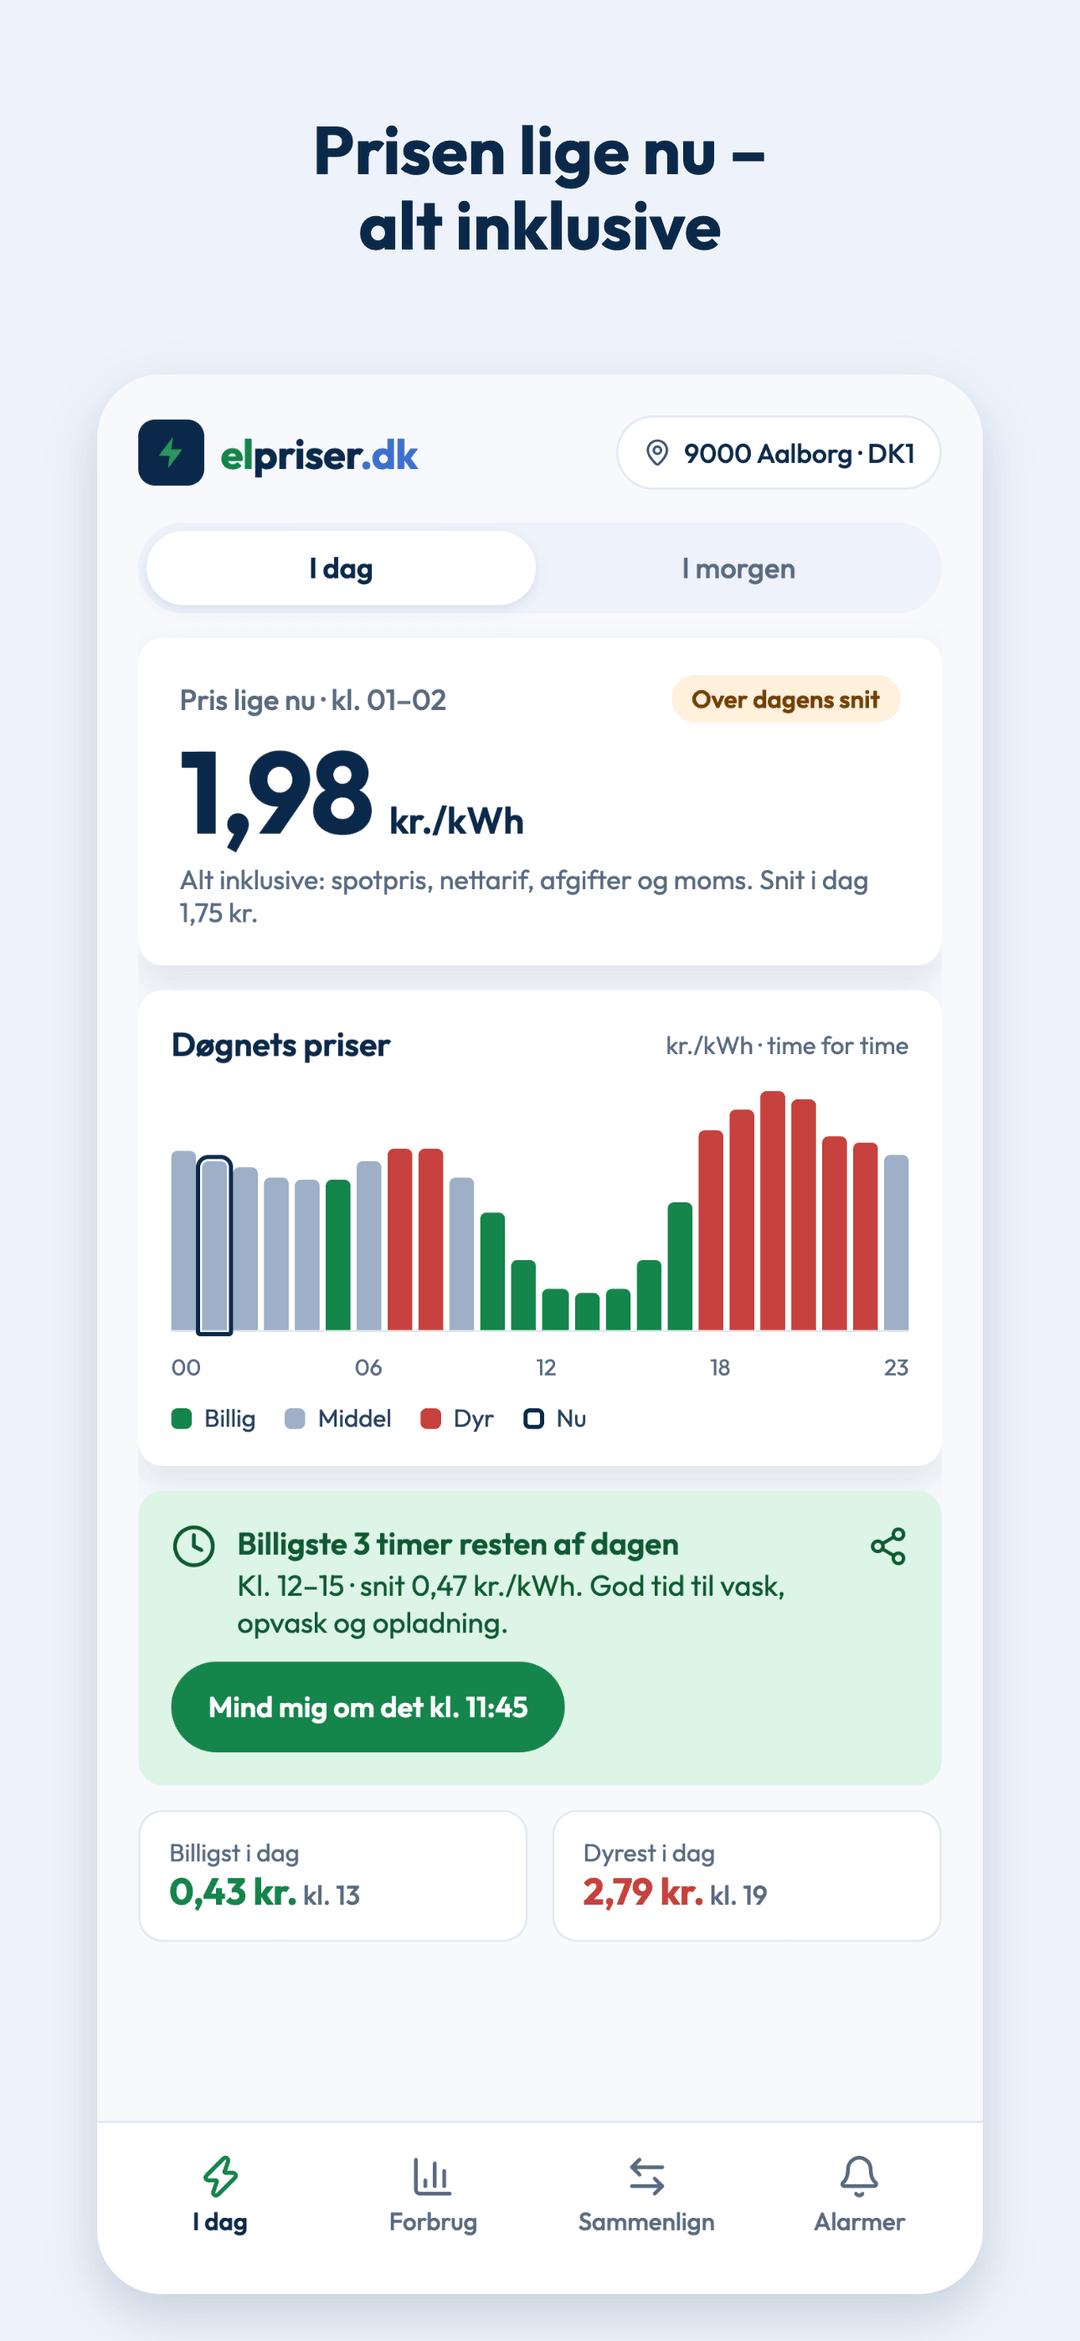This screenshot has width=1080, height=2341.
Task: Tap the elpriser.dk brand name text
Action: point(319,456)
